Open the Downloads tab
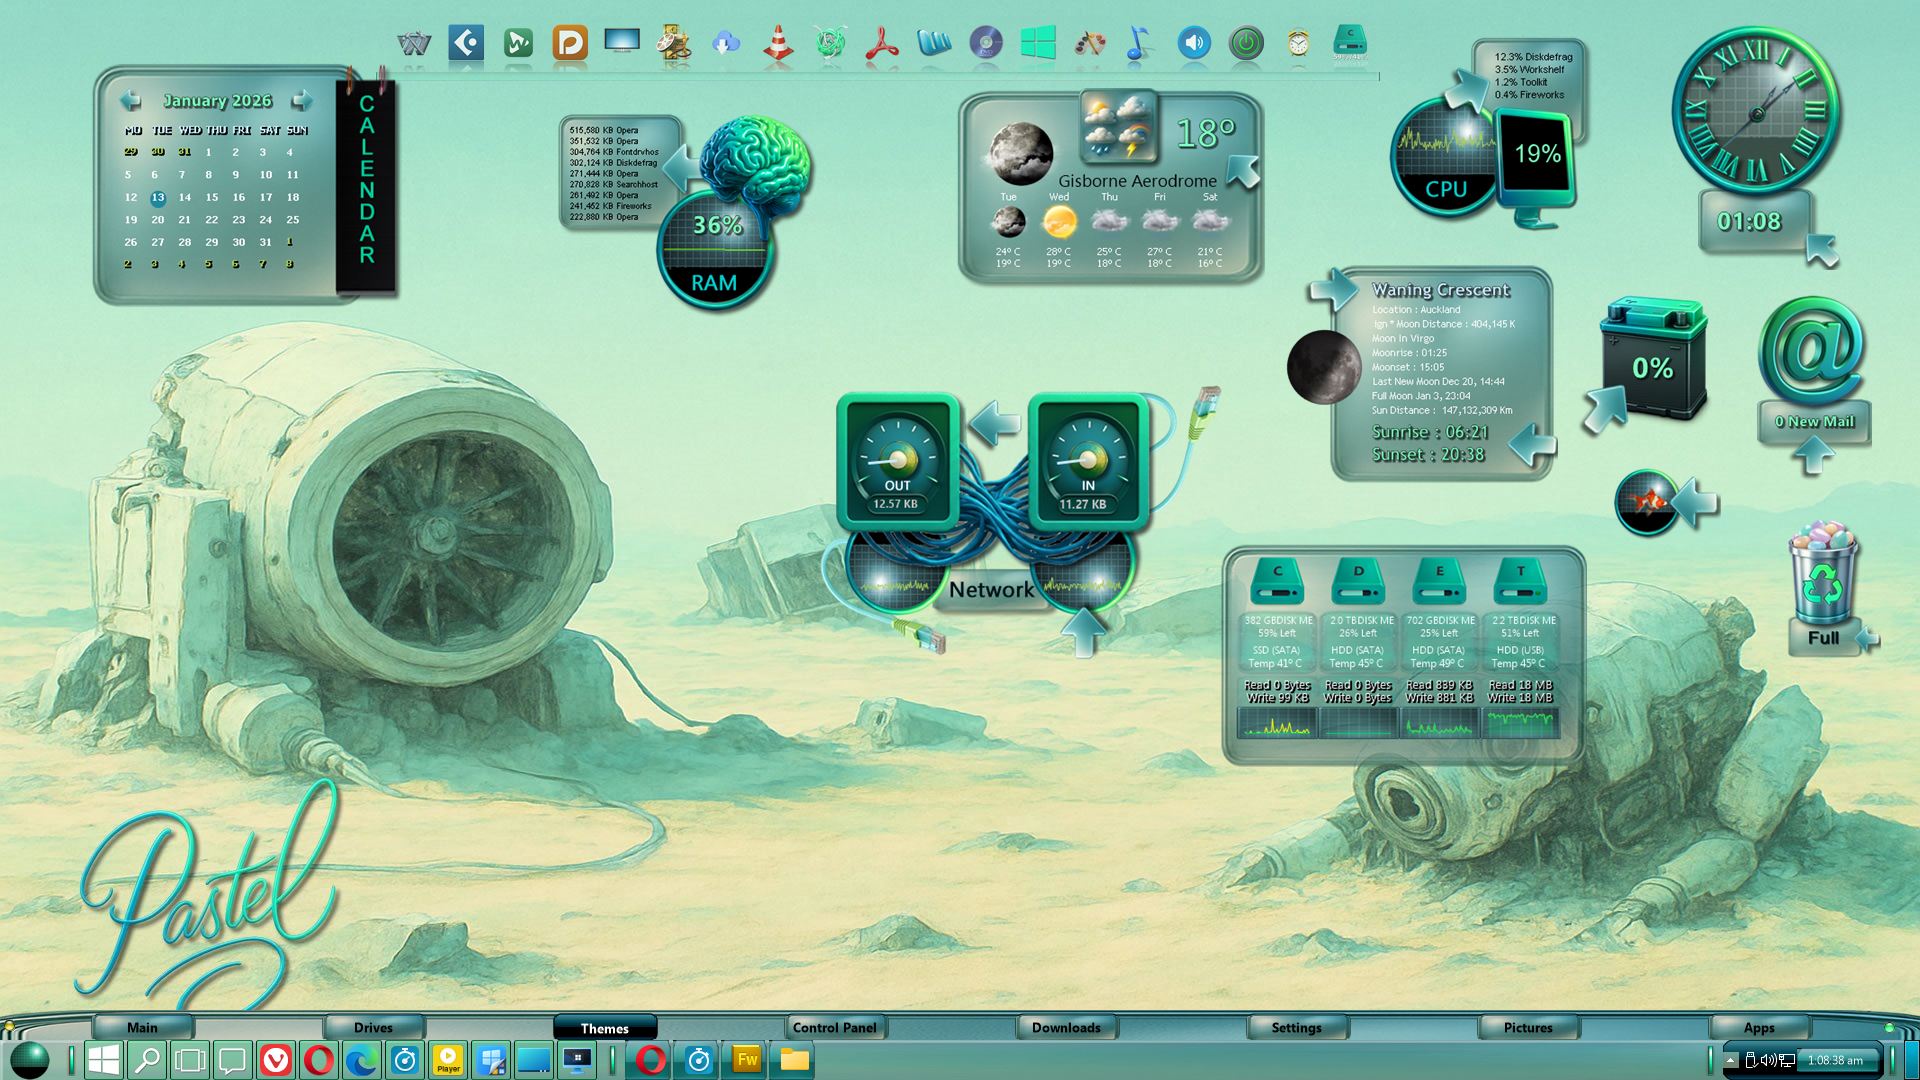 click(1065, 1027)
